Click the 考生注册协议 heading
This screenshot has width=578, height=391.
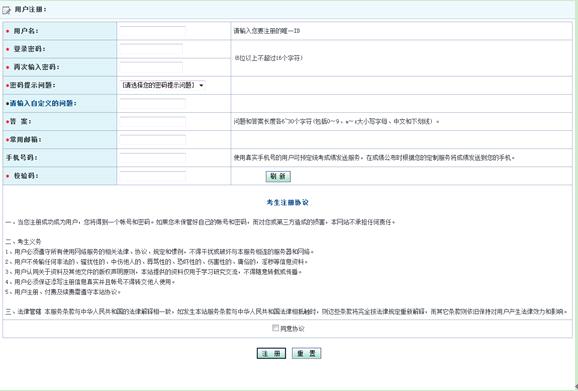click(288, 202)
